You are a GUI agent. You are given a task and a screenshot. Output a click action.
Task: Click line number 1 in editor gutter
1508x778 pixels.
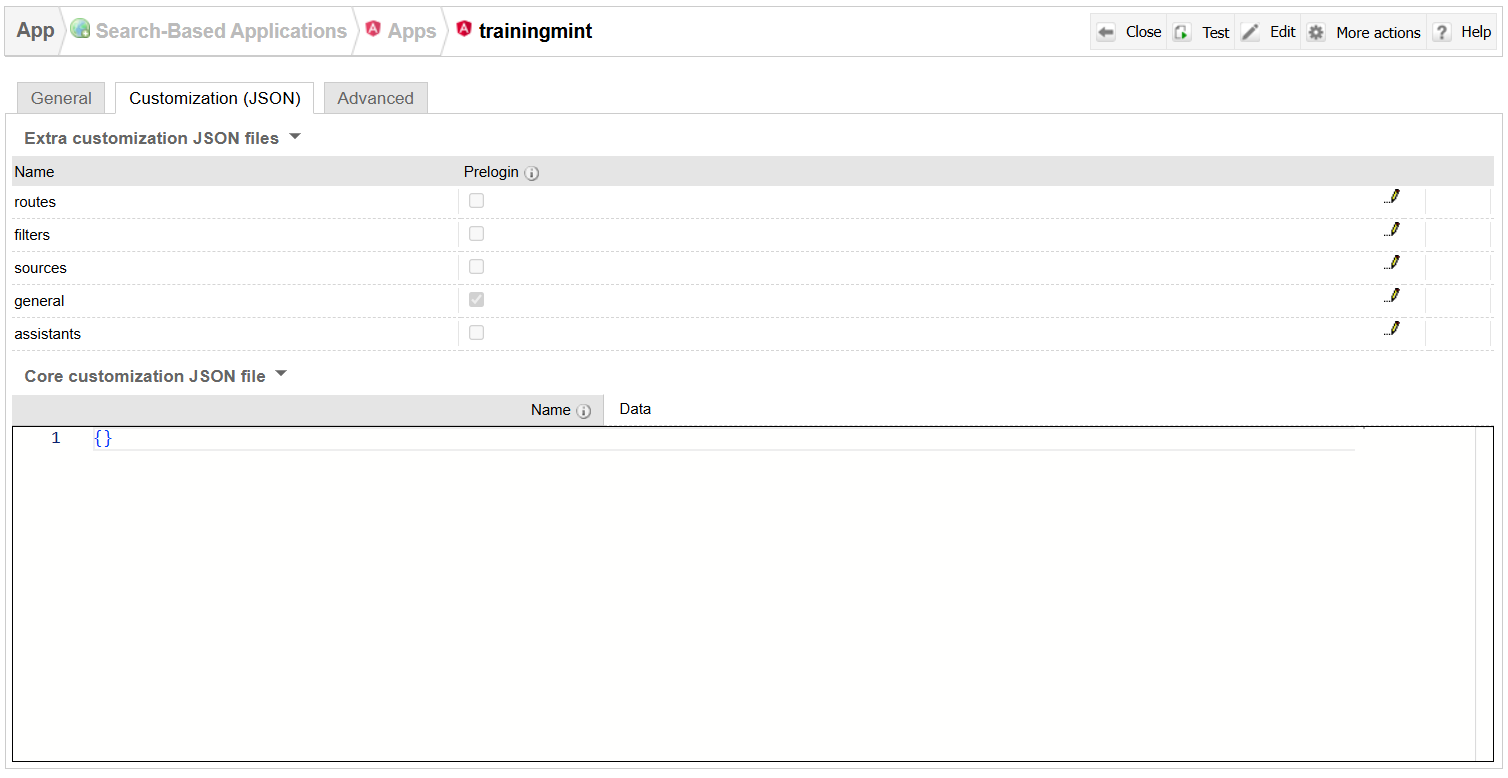click(56, 438)
